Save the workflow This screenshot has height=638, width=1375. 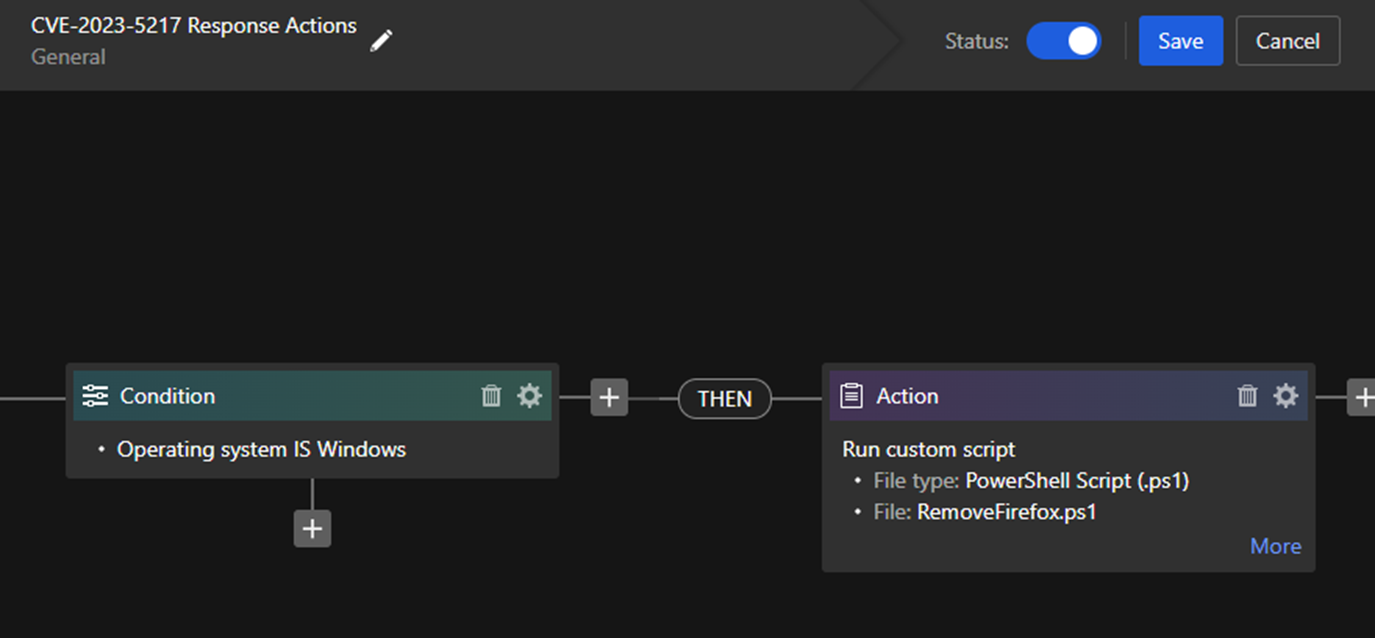1180,41
